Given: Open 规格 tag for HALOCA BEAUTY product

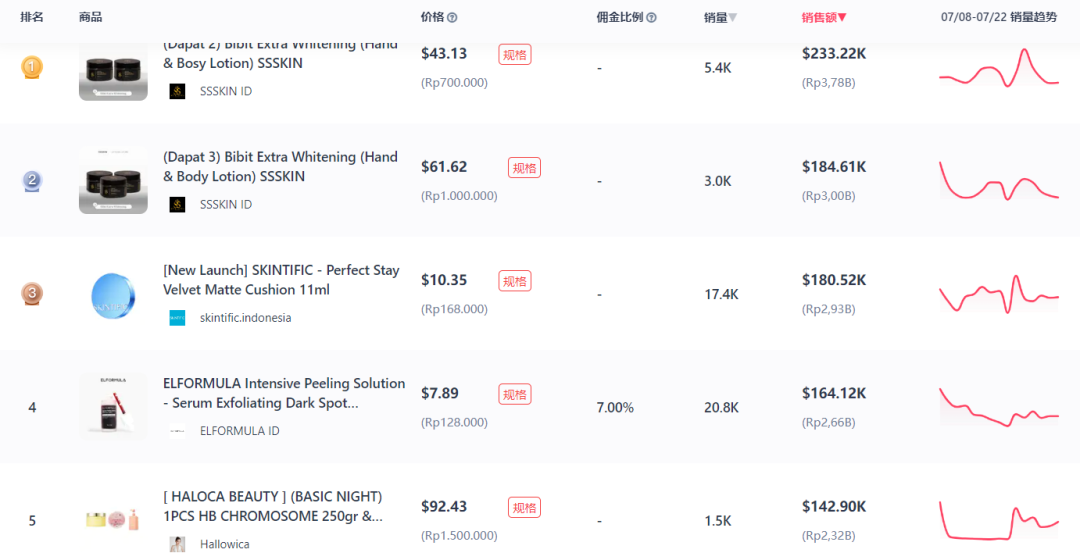Looking at the screenshot, I should [x=524, y=508].
